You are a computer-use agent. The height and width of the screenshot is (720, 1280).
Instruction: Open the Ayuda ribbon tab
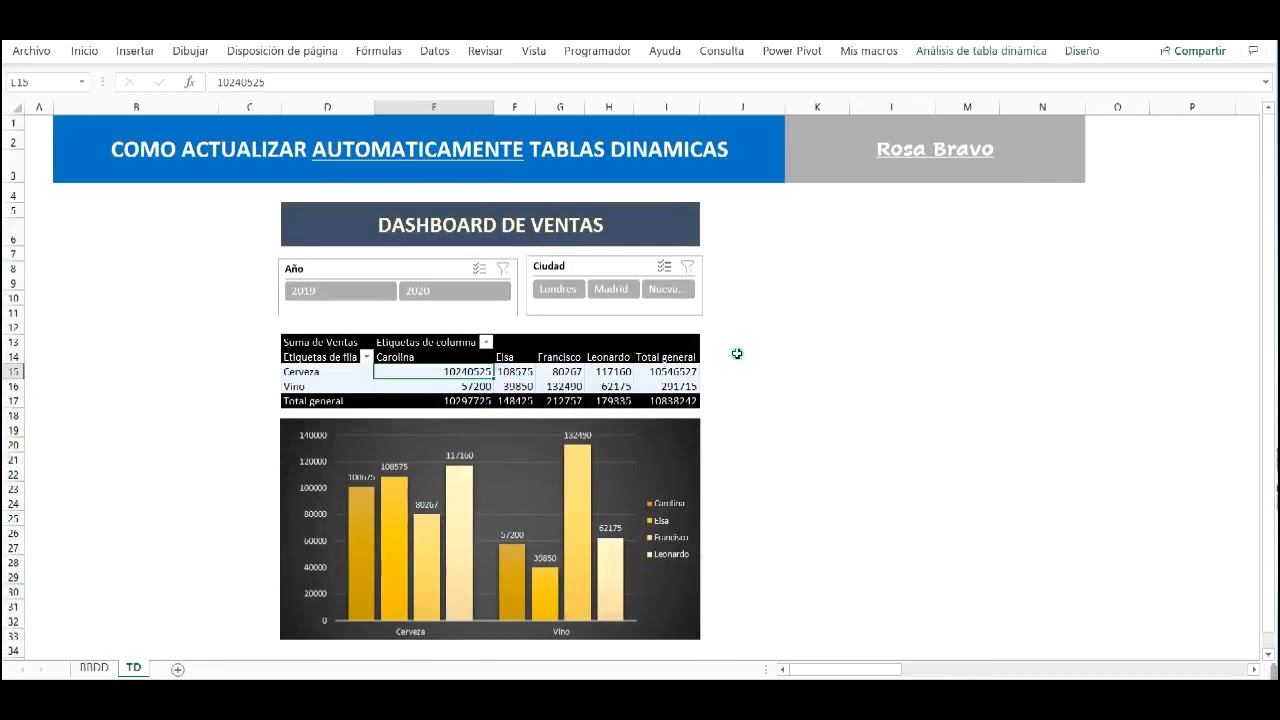coord(665,51)
